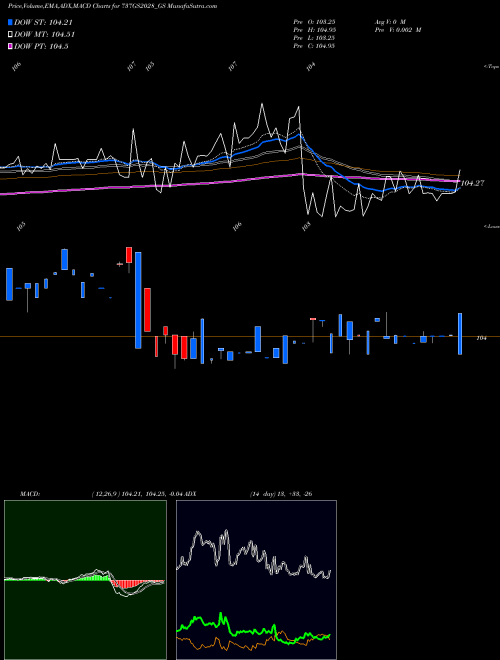This screenshot has width=500, height=660.
Task: Click the 104 axis label on candlestick chart
Action: point(481,338)
